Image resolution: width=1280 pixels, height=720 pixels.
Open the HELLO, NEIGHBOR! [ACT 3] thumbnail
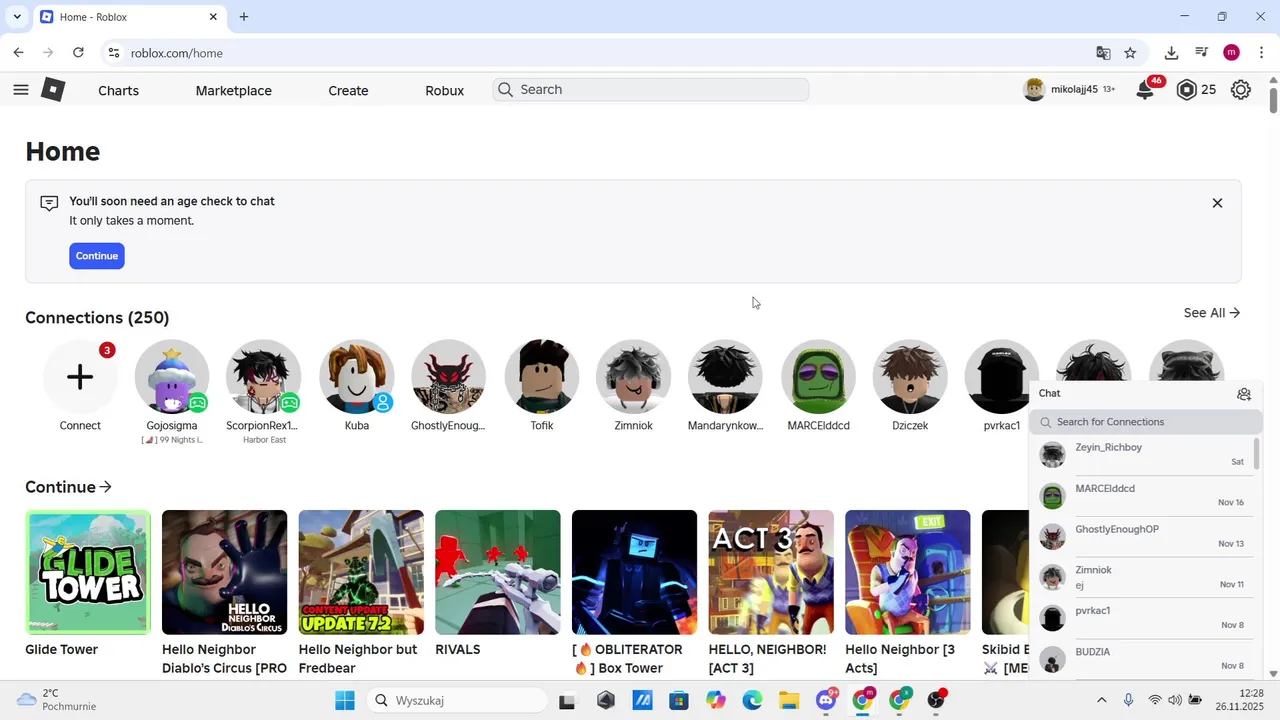(x=771, y=572)
